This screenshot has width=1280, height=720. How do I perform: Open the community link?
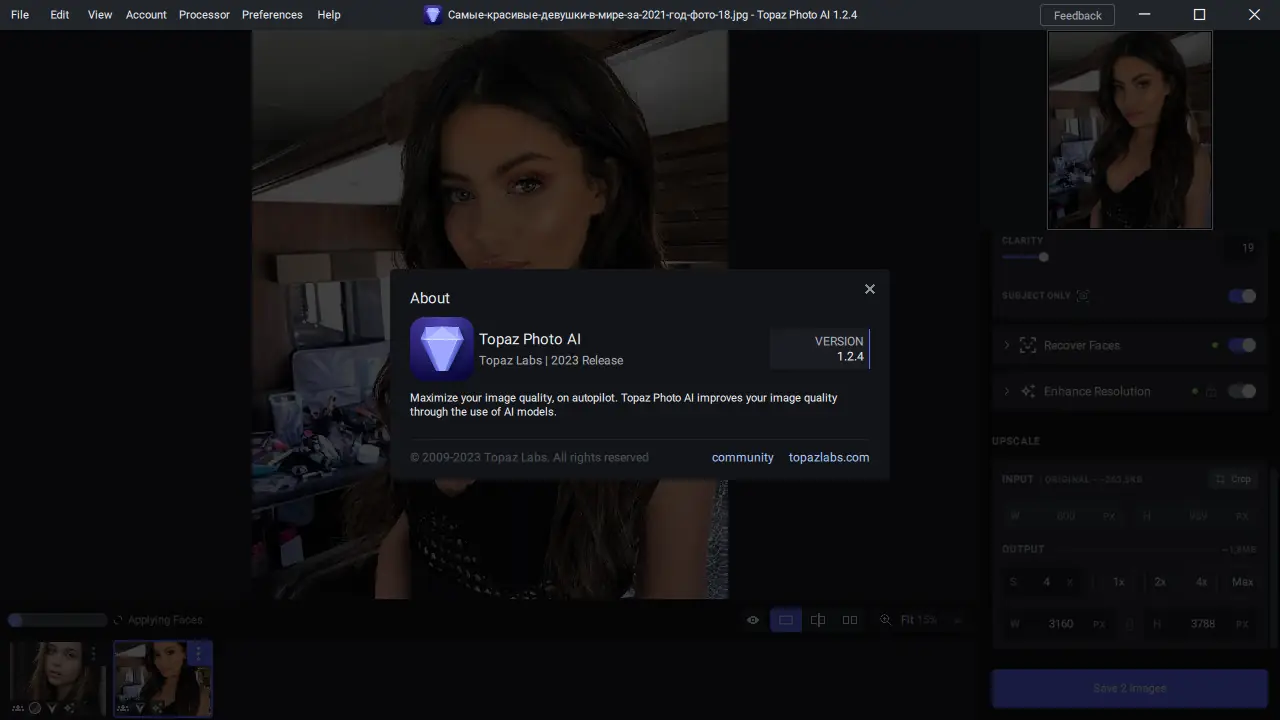tap(743, 457)
